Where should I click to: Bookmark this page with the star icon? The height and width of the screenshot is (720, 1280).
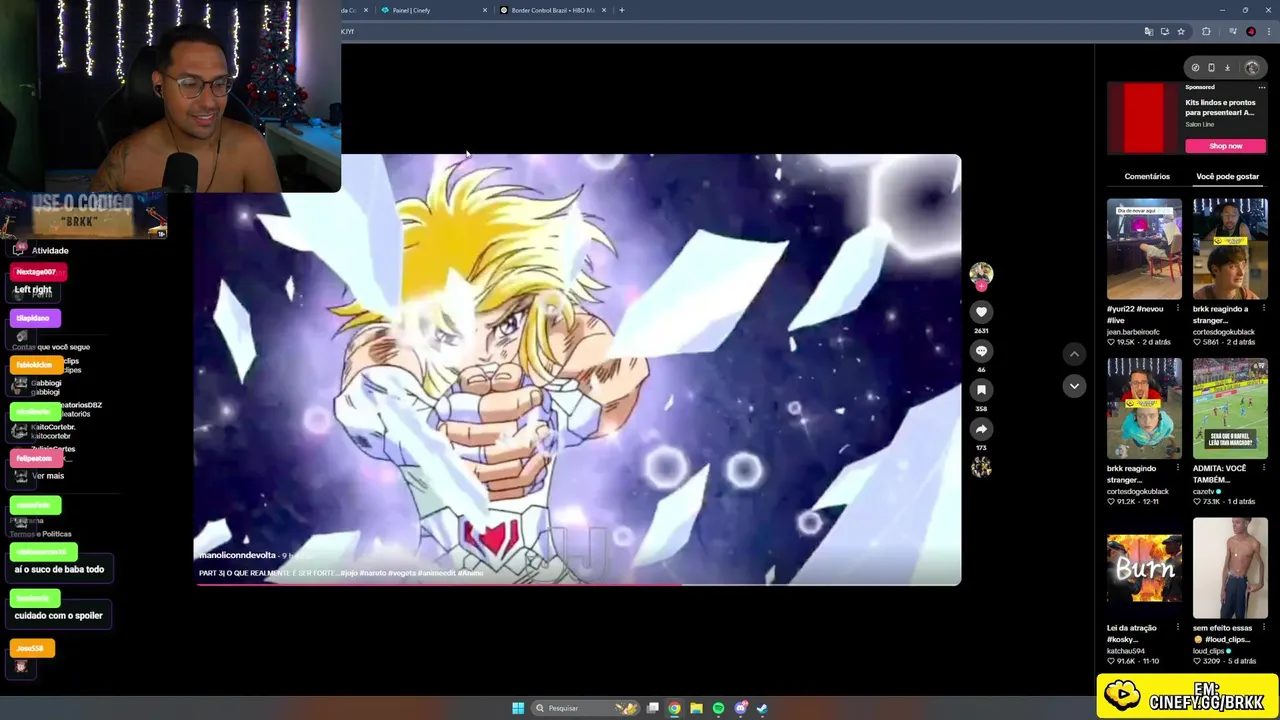pyautogui.click(x=1181, y=31)
